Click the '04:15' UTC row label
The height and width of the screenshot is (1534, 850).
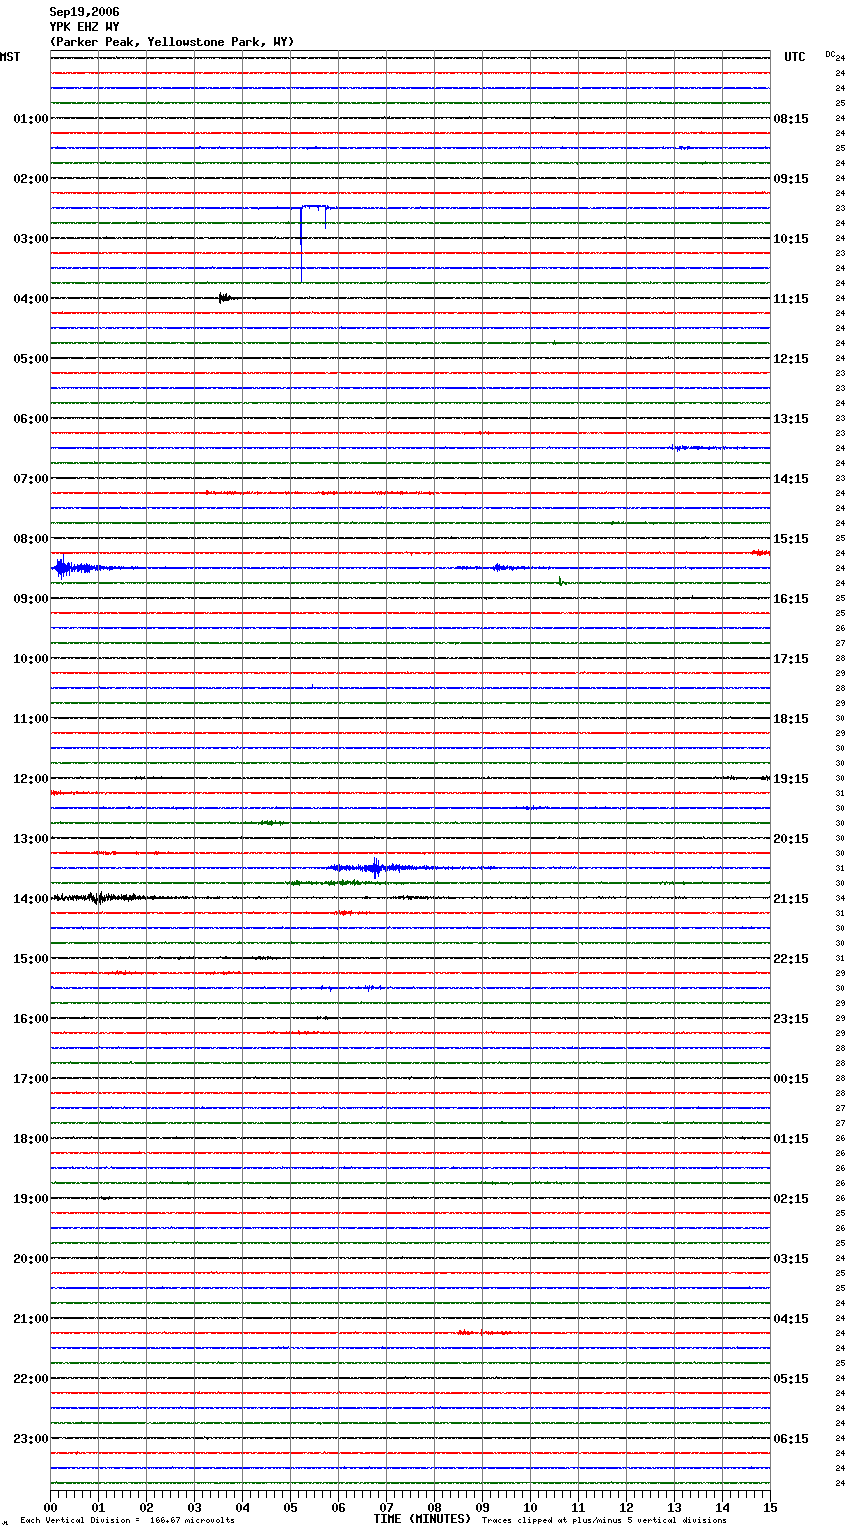point(791,1319)
